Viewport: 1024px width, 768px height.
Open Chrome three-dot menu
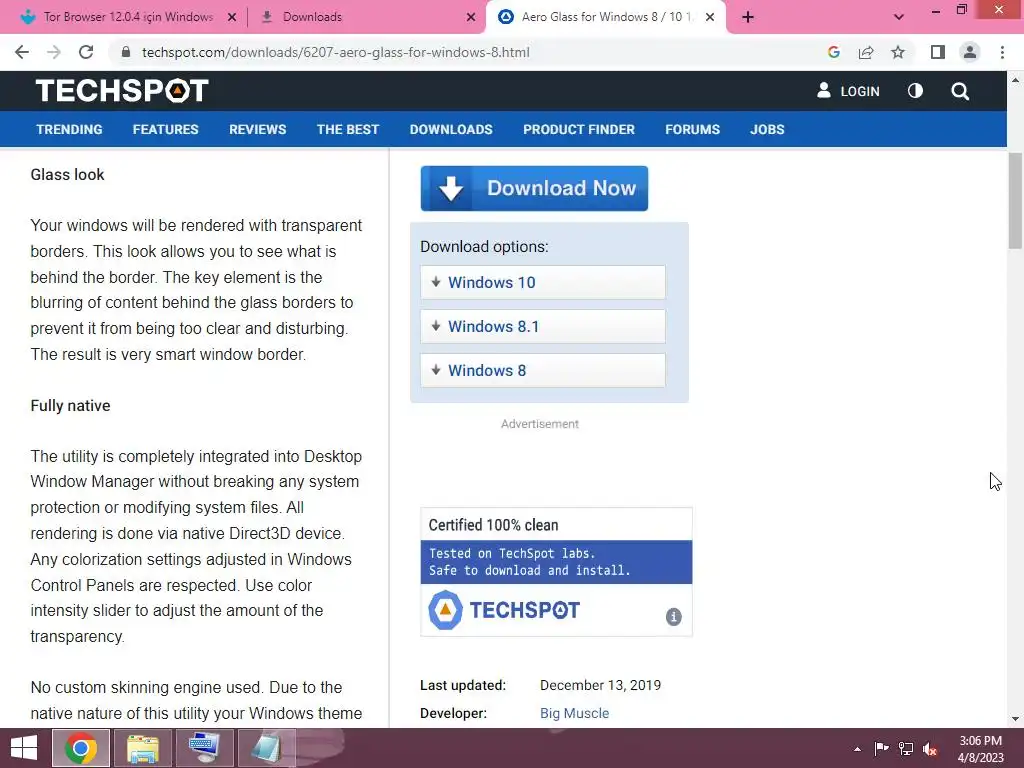[1002, 52]
